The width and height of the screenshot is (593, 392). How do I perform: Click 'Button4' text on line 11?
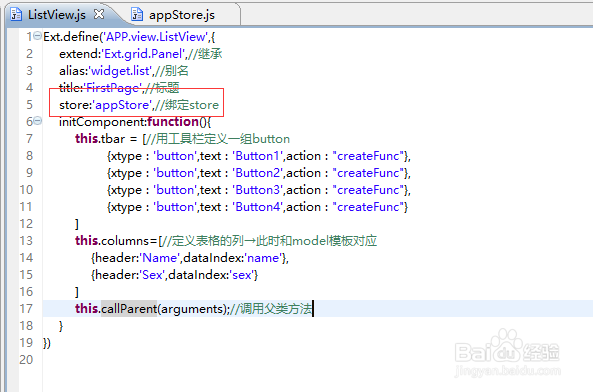pos(258,207)
